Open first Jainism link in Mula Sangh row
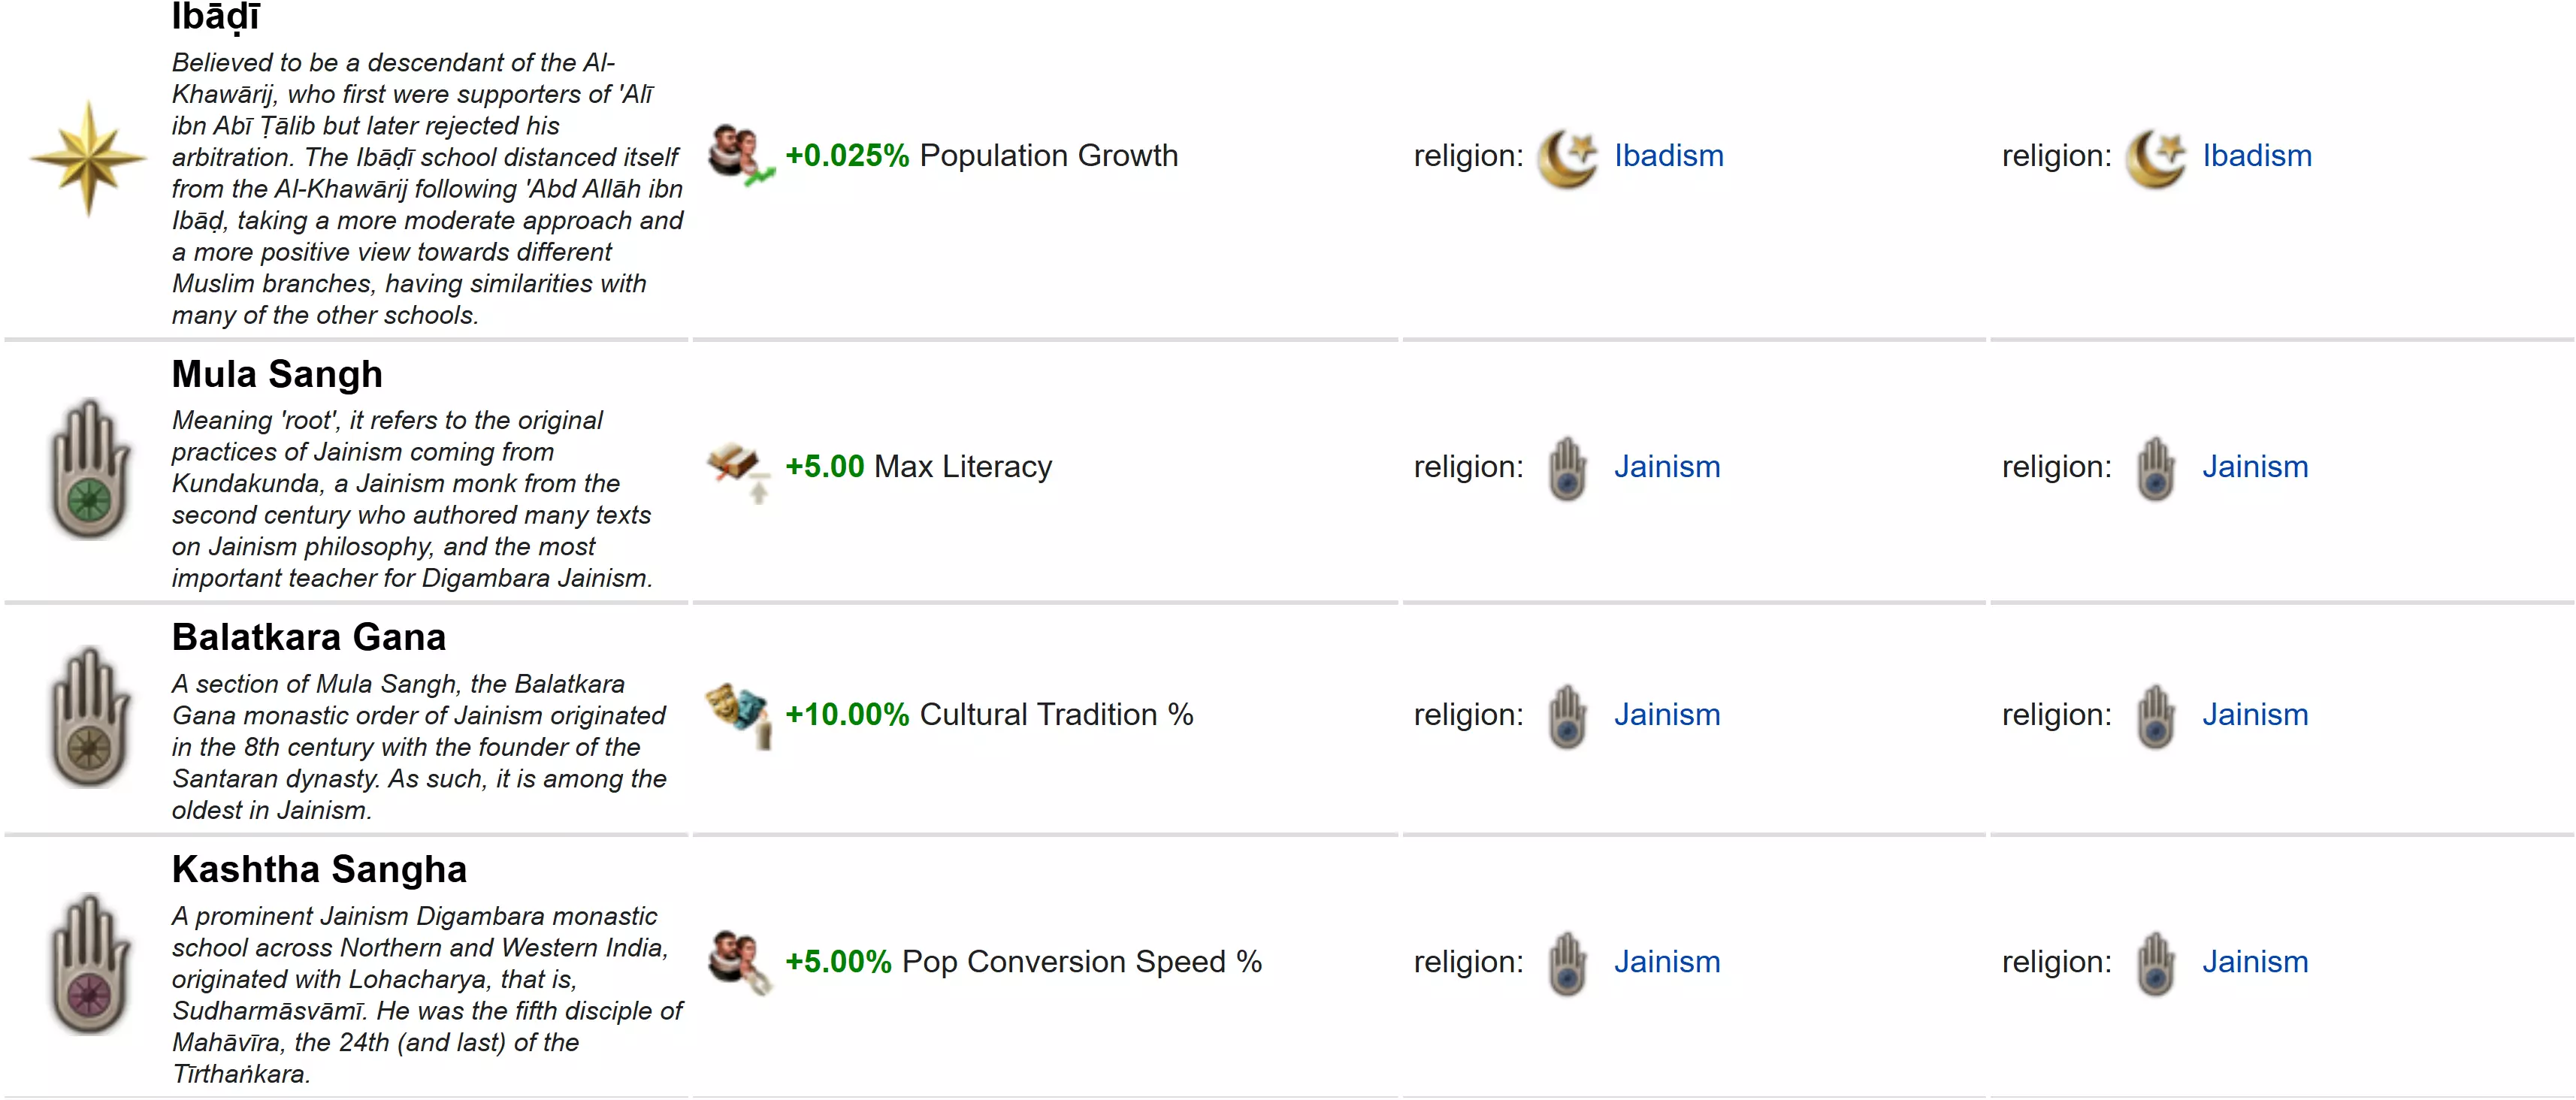 click(1666, 467)
